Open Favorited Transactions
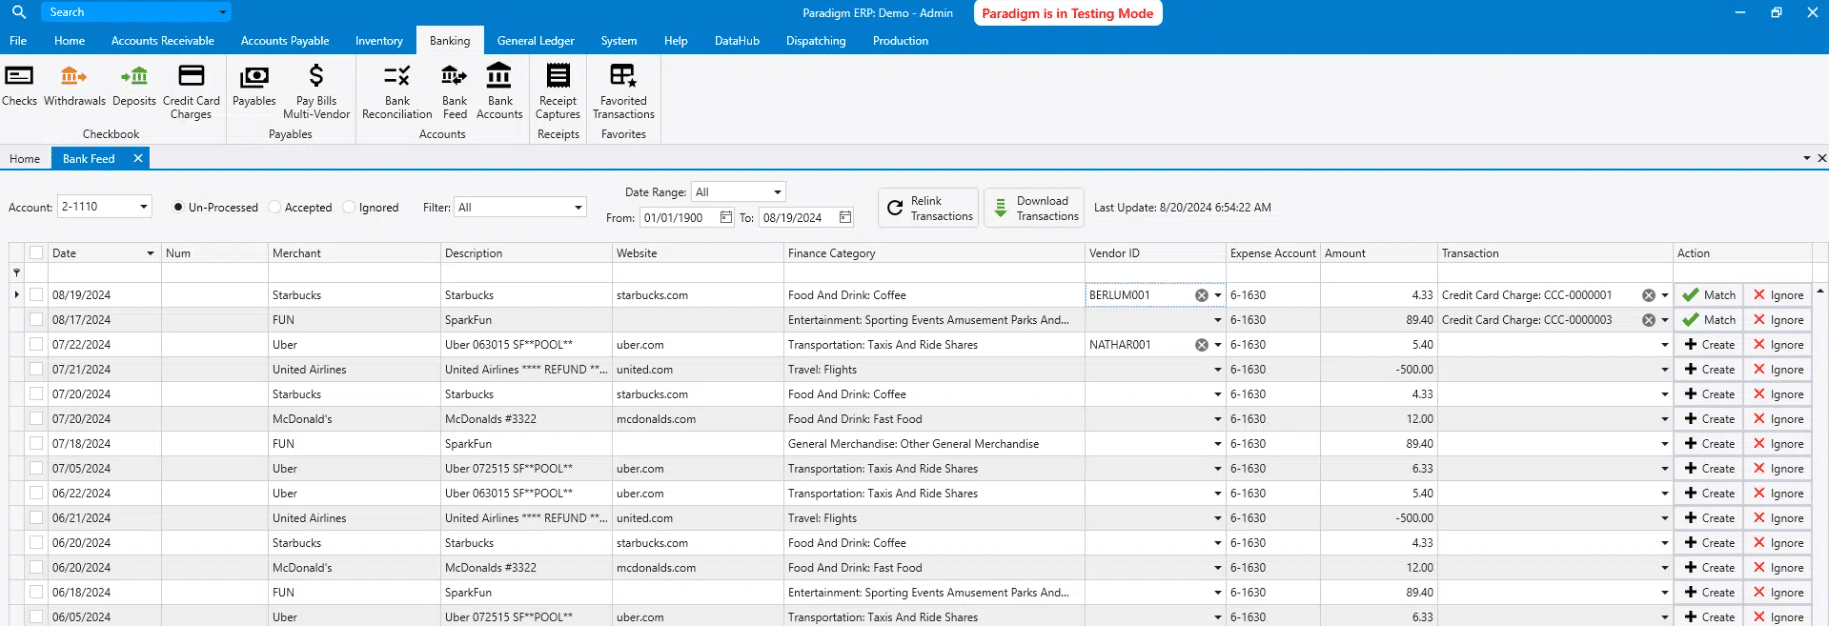 pyautogui.click(x=623, y=91)
